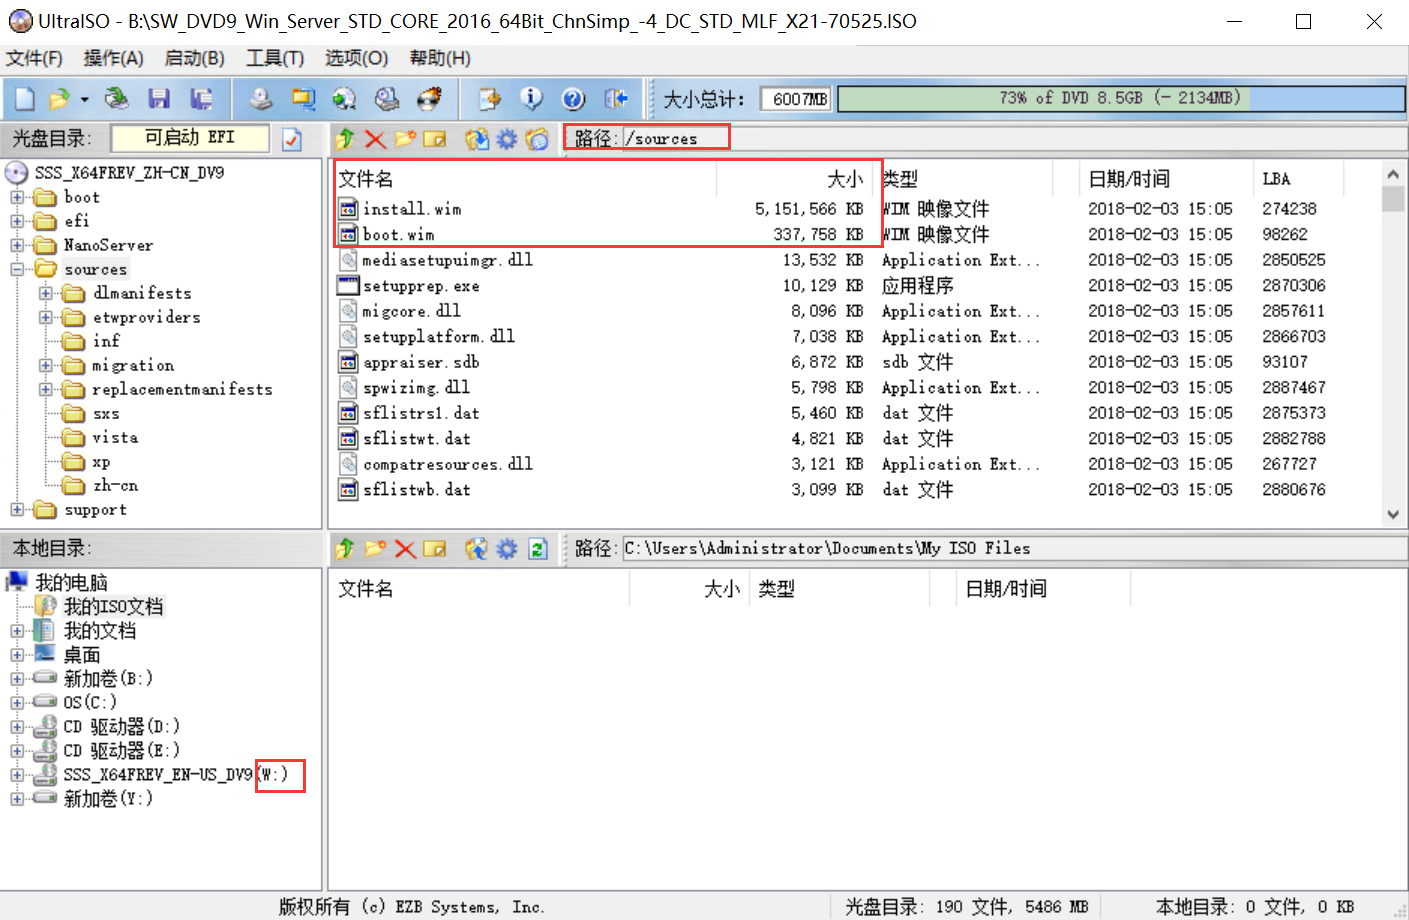This screenshot has height=920, width=1409.
Task: Click the Save As icon in the toolbar
Action: coord(201,98)
